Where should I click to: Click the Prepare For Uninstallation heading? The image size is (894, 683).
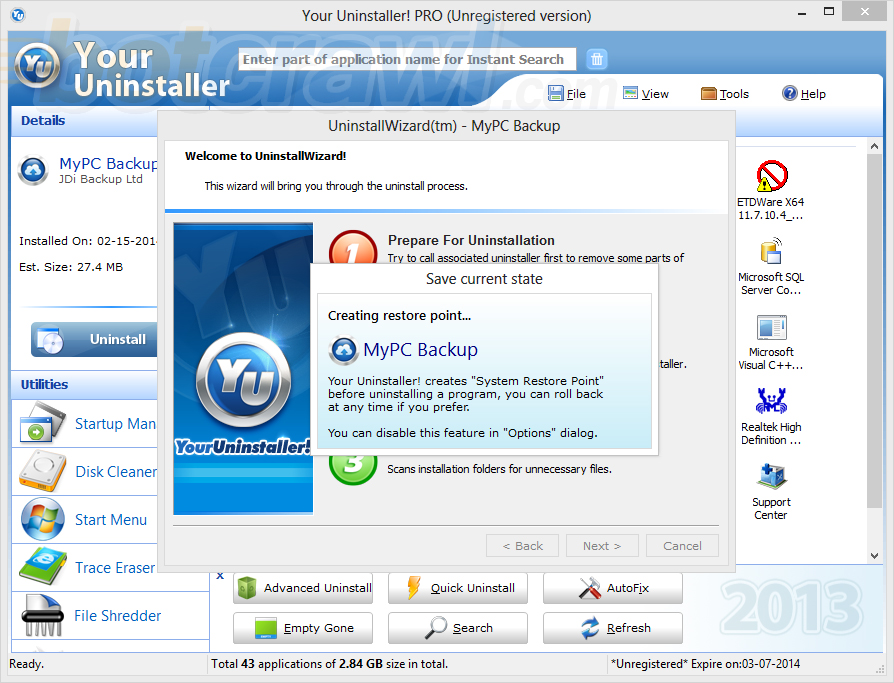471,240
